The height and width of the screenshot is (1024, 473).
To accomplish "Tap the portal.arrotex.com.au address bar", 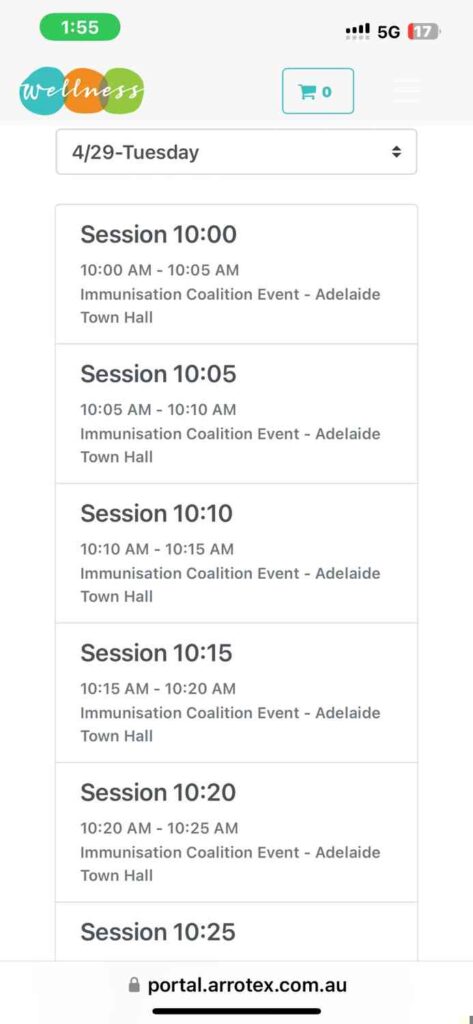I will coord(236,984).
